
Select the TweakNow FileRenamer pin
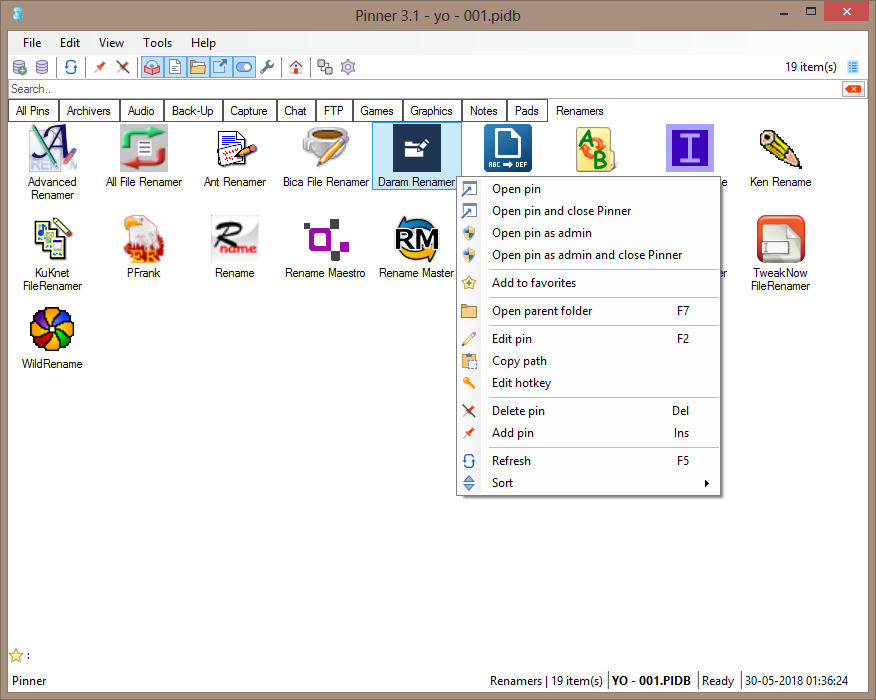pos(780,253)
